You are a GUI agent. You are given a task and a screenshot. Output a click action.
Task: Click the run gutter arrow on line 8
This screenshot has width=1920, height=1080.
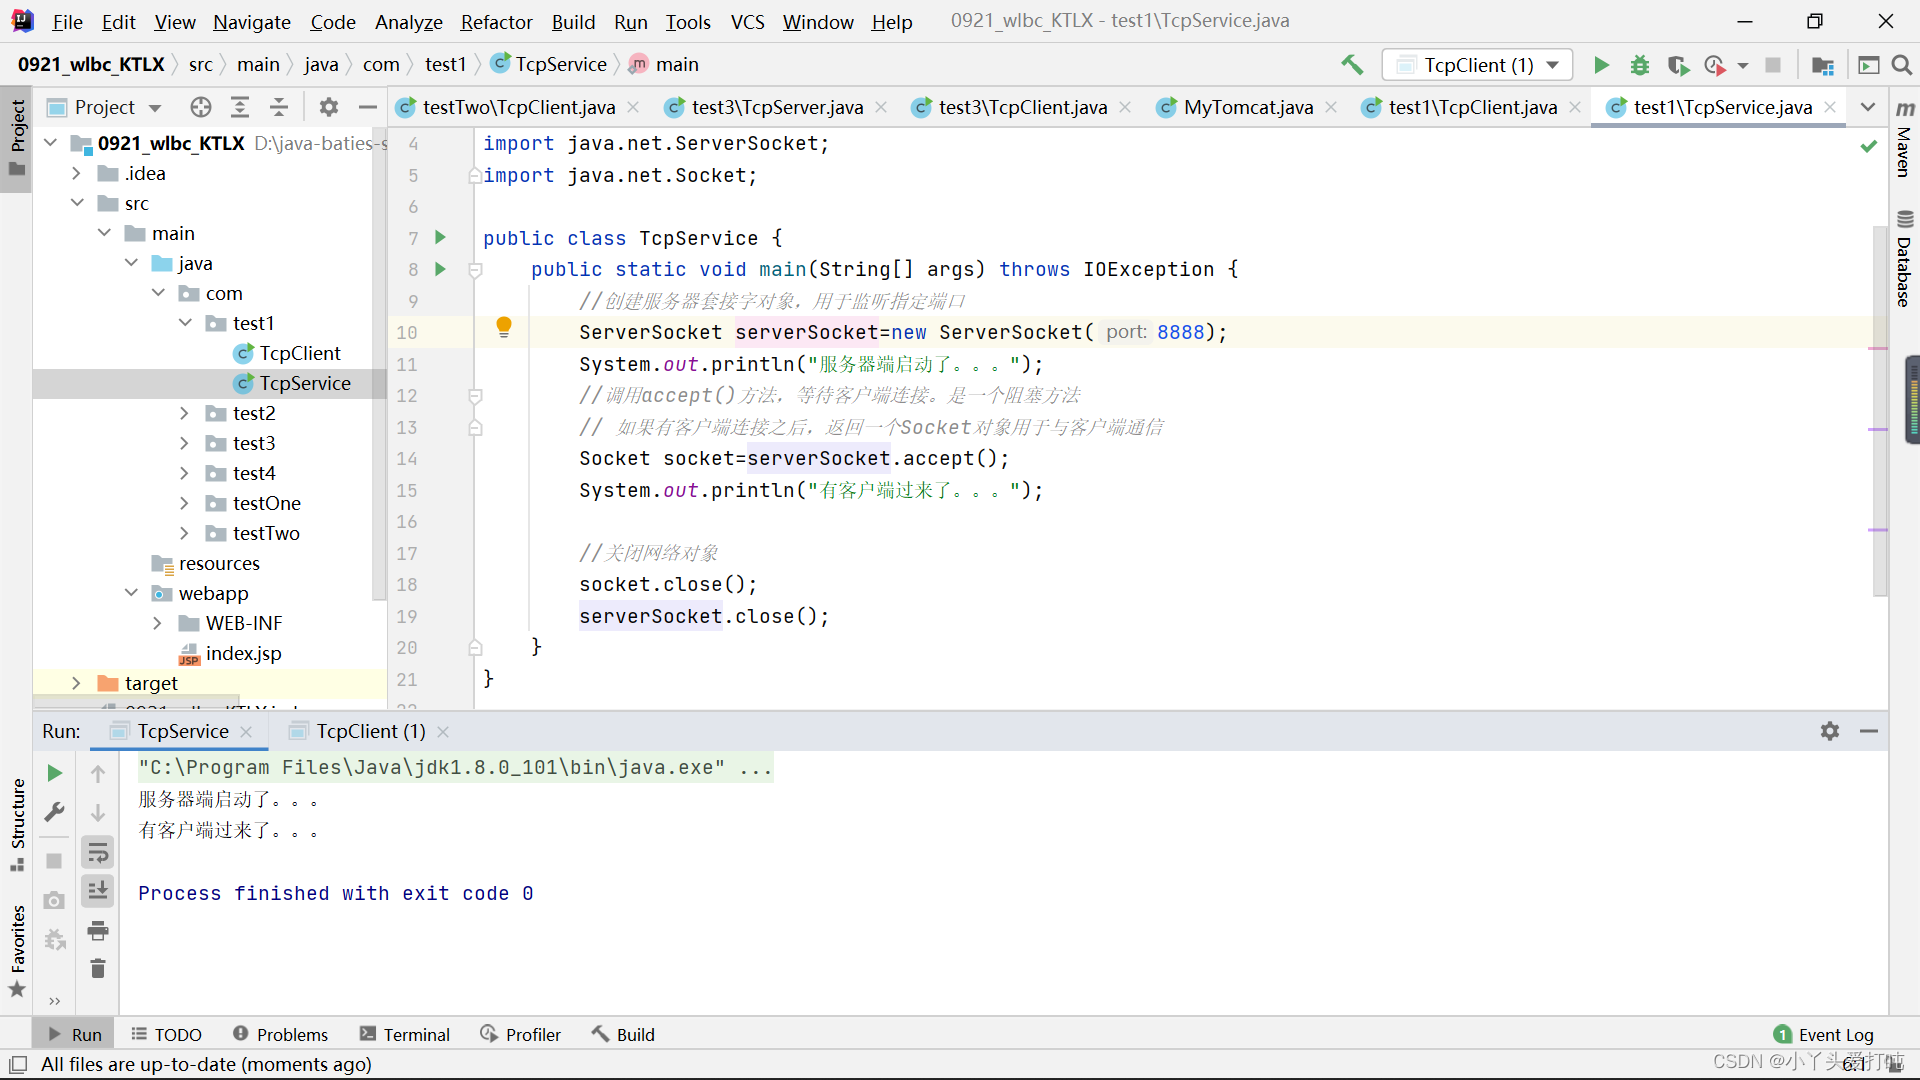coord(440,269)
